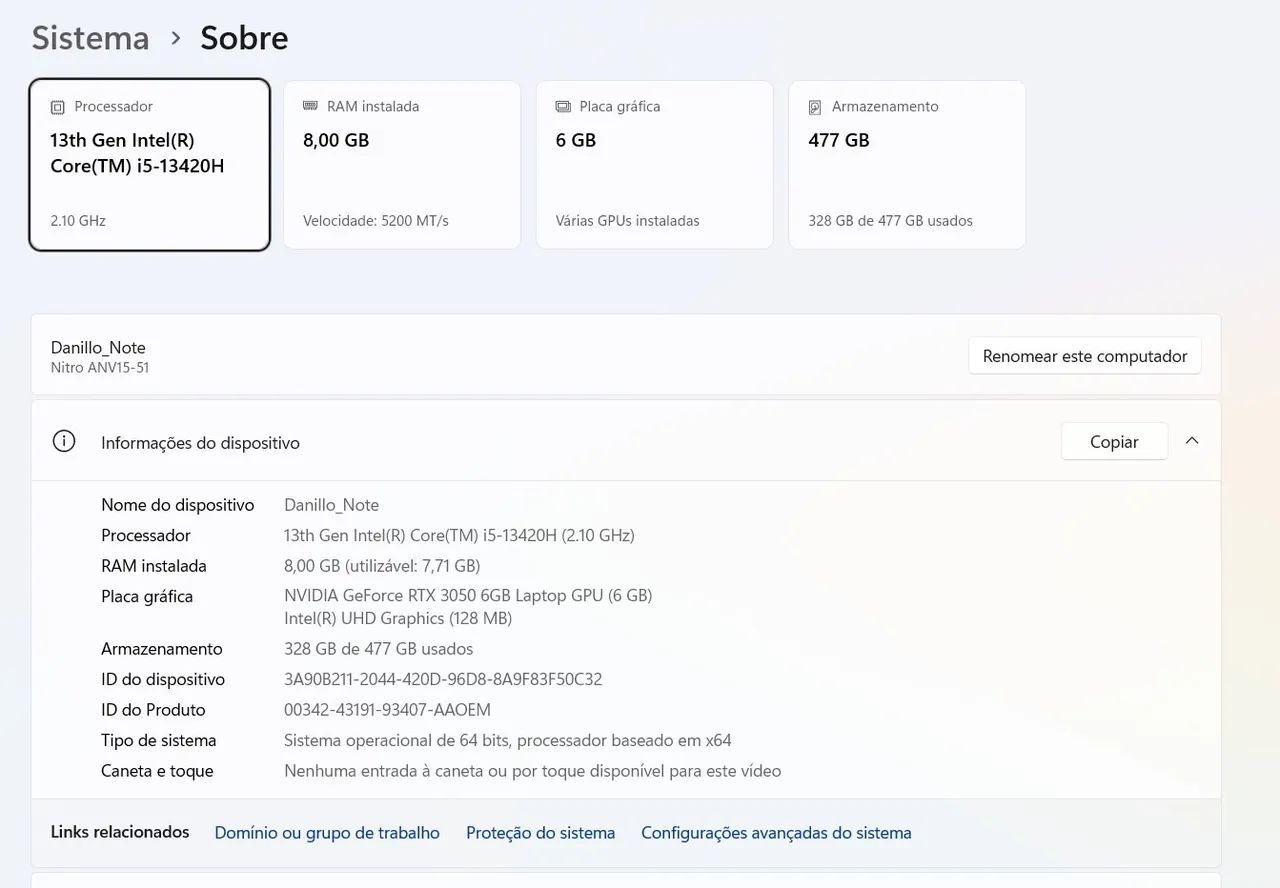Click Renomear este computador button

[1085, 356]
